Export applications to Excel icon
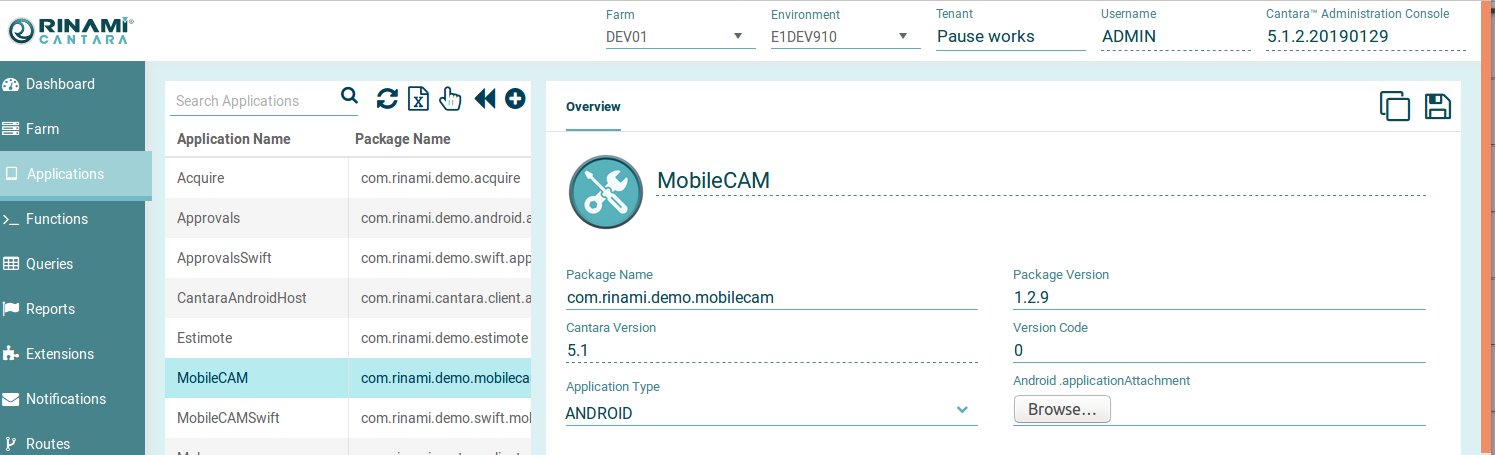Viewport: 1495px width, 455px height. click(419, 98)
